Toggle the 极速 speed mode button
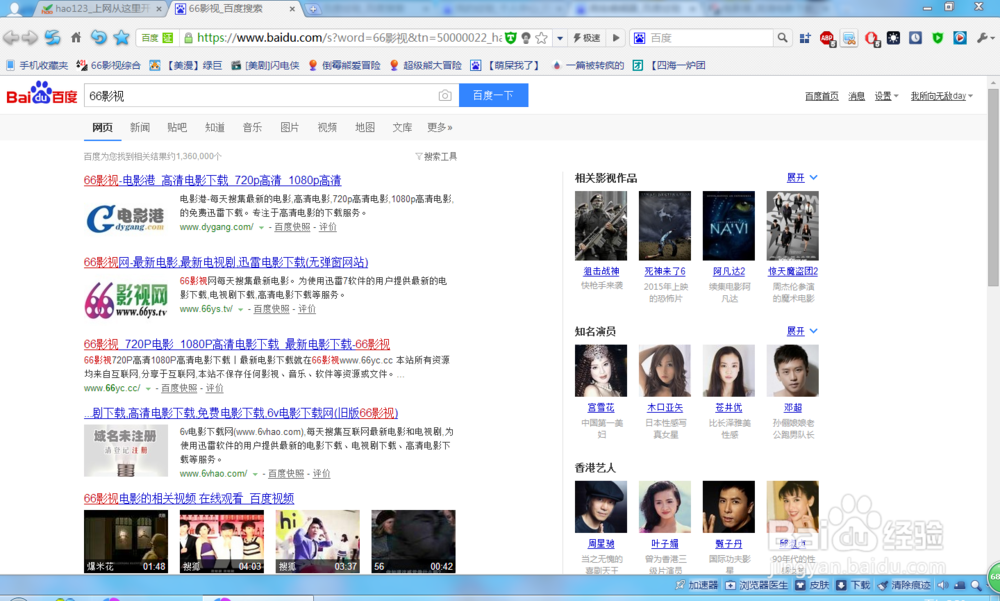Image resolution: width=1000 pixels, height=601 pixels. pyautogui.click(x=587, y=38)
